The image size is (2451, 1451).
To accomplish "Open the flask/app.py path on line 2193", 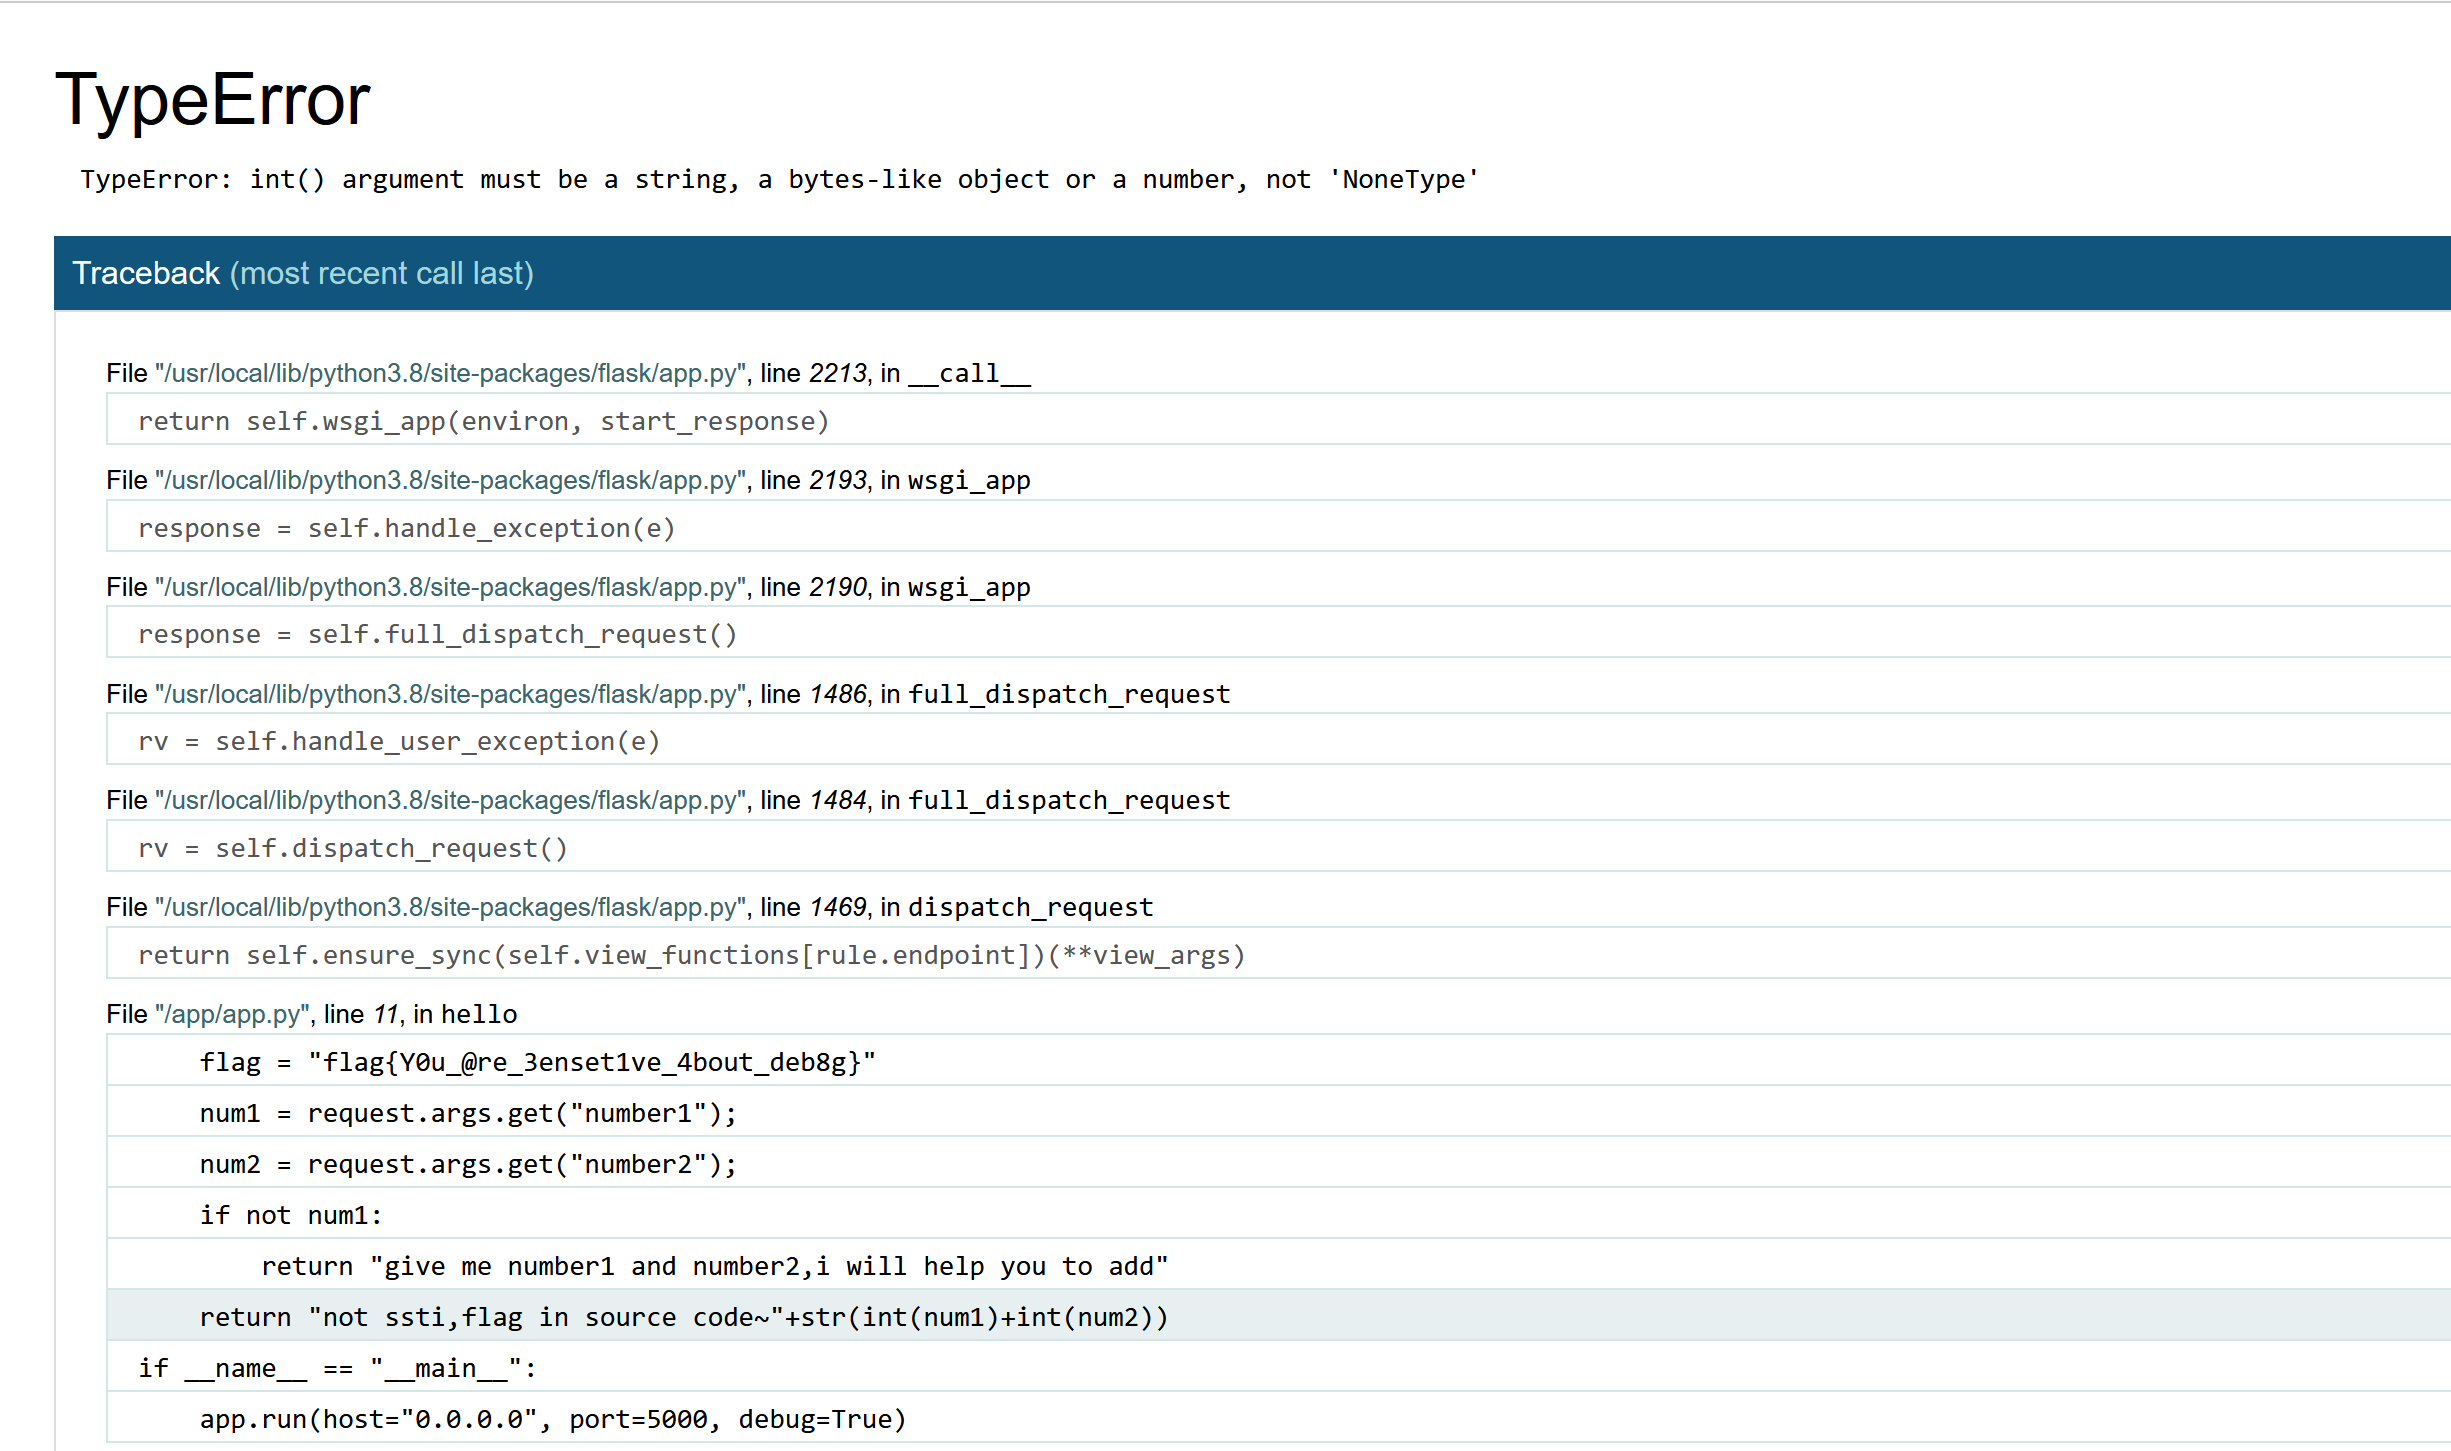I will coord(450,480).
